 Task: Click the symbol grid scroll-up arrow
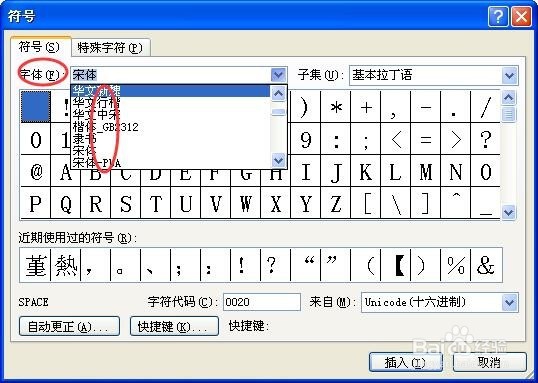click(509, 98)
